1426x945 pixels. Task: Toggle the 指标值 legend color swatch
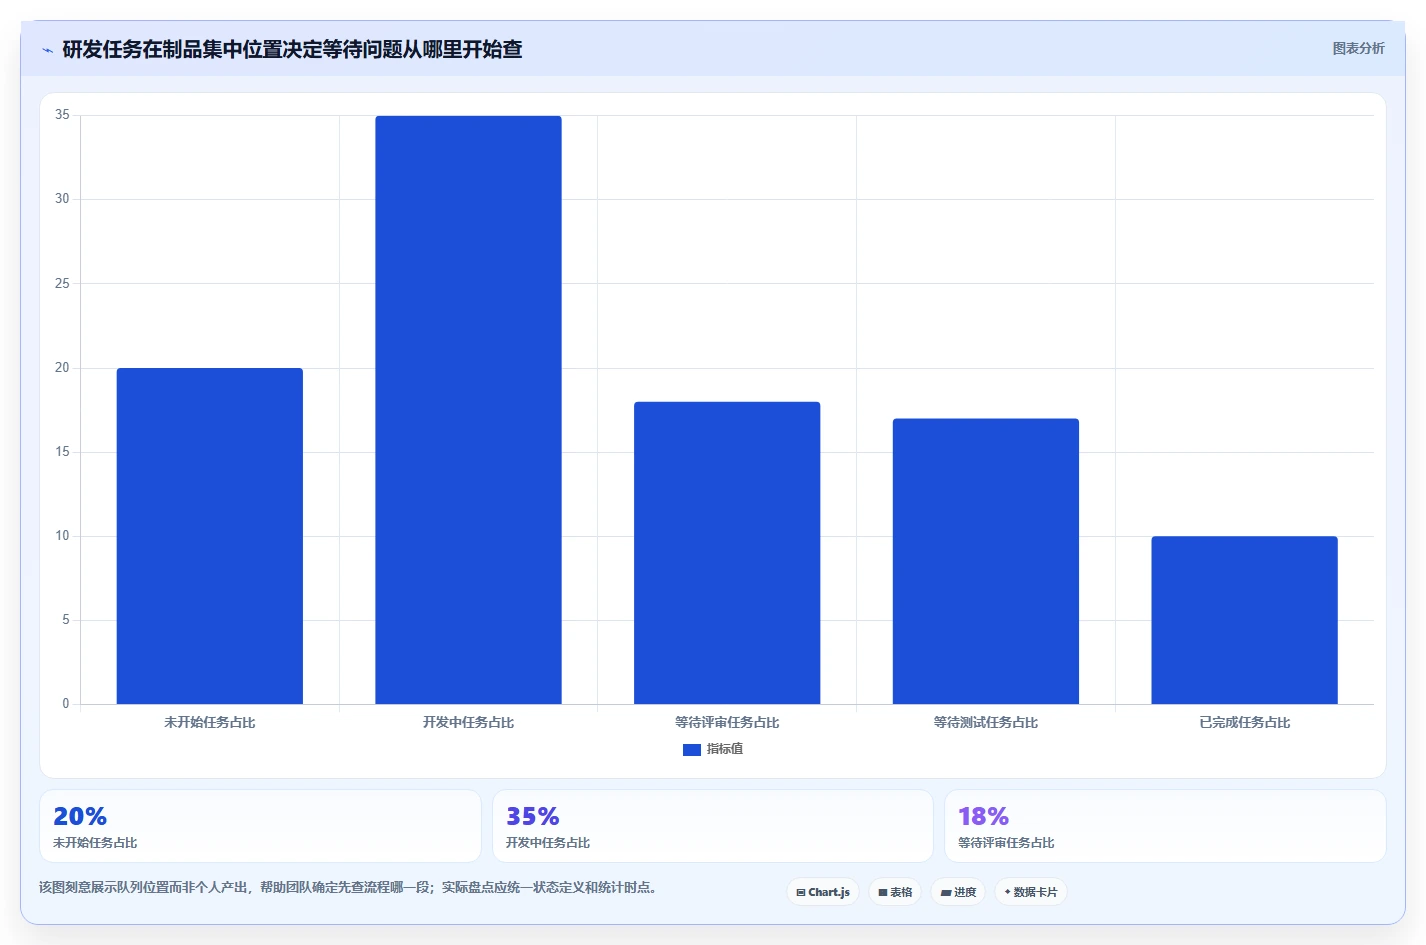click(x=692, y=750)
